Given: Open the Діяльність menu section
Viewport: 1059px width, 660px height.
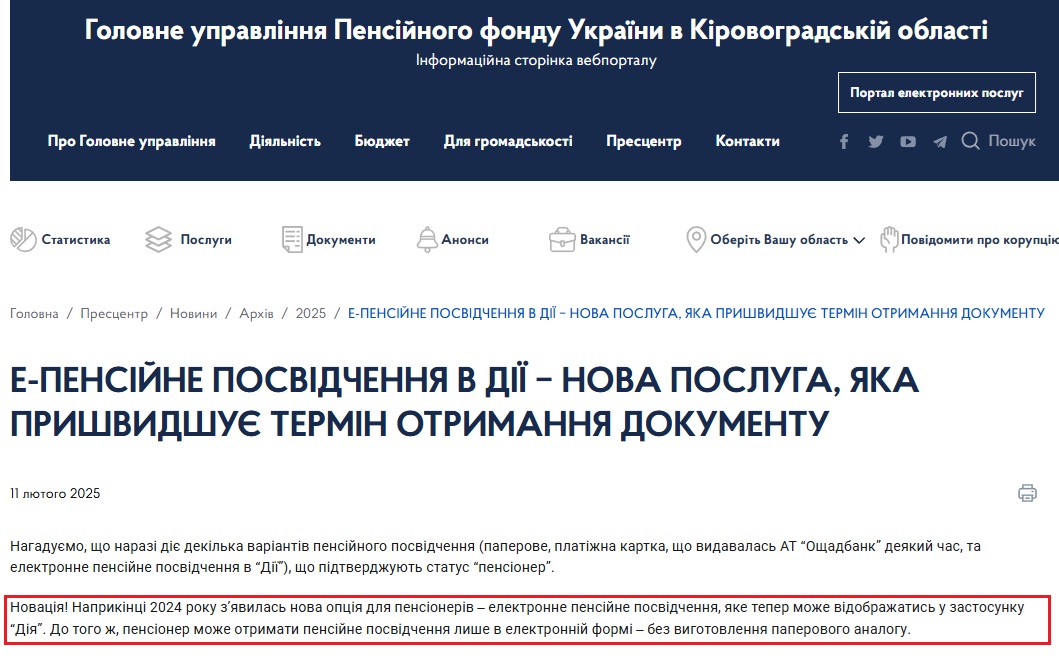Looking at the screenshot, I should [x=285, y=141].
